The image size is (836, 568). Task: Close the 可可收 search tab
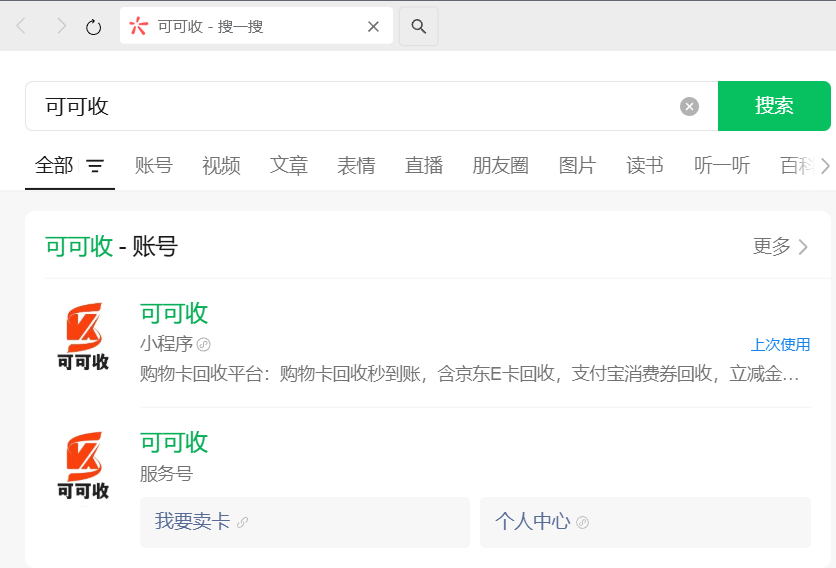[373, 27]
